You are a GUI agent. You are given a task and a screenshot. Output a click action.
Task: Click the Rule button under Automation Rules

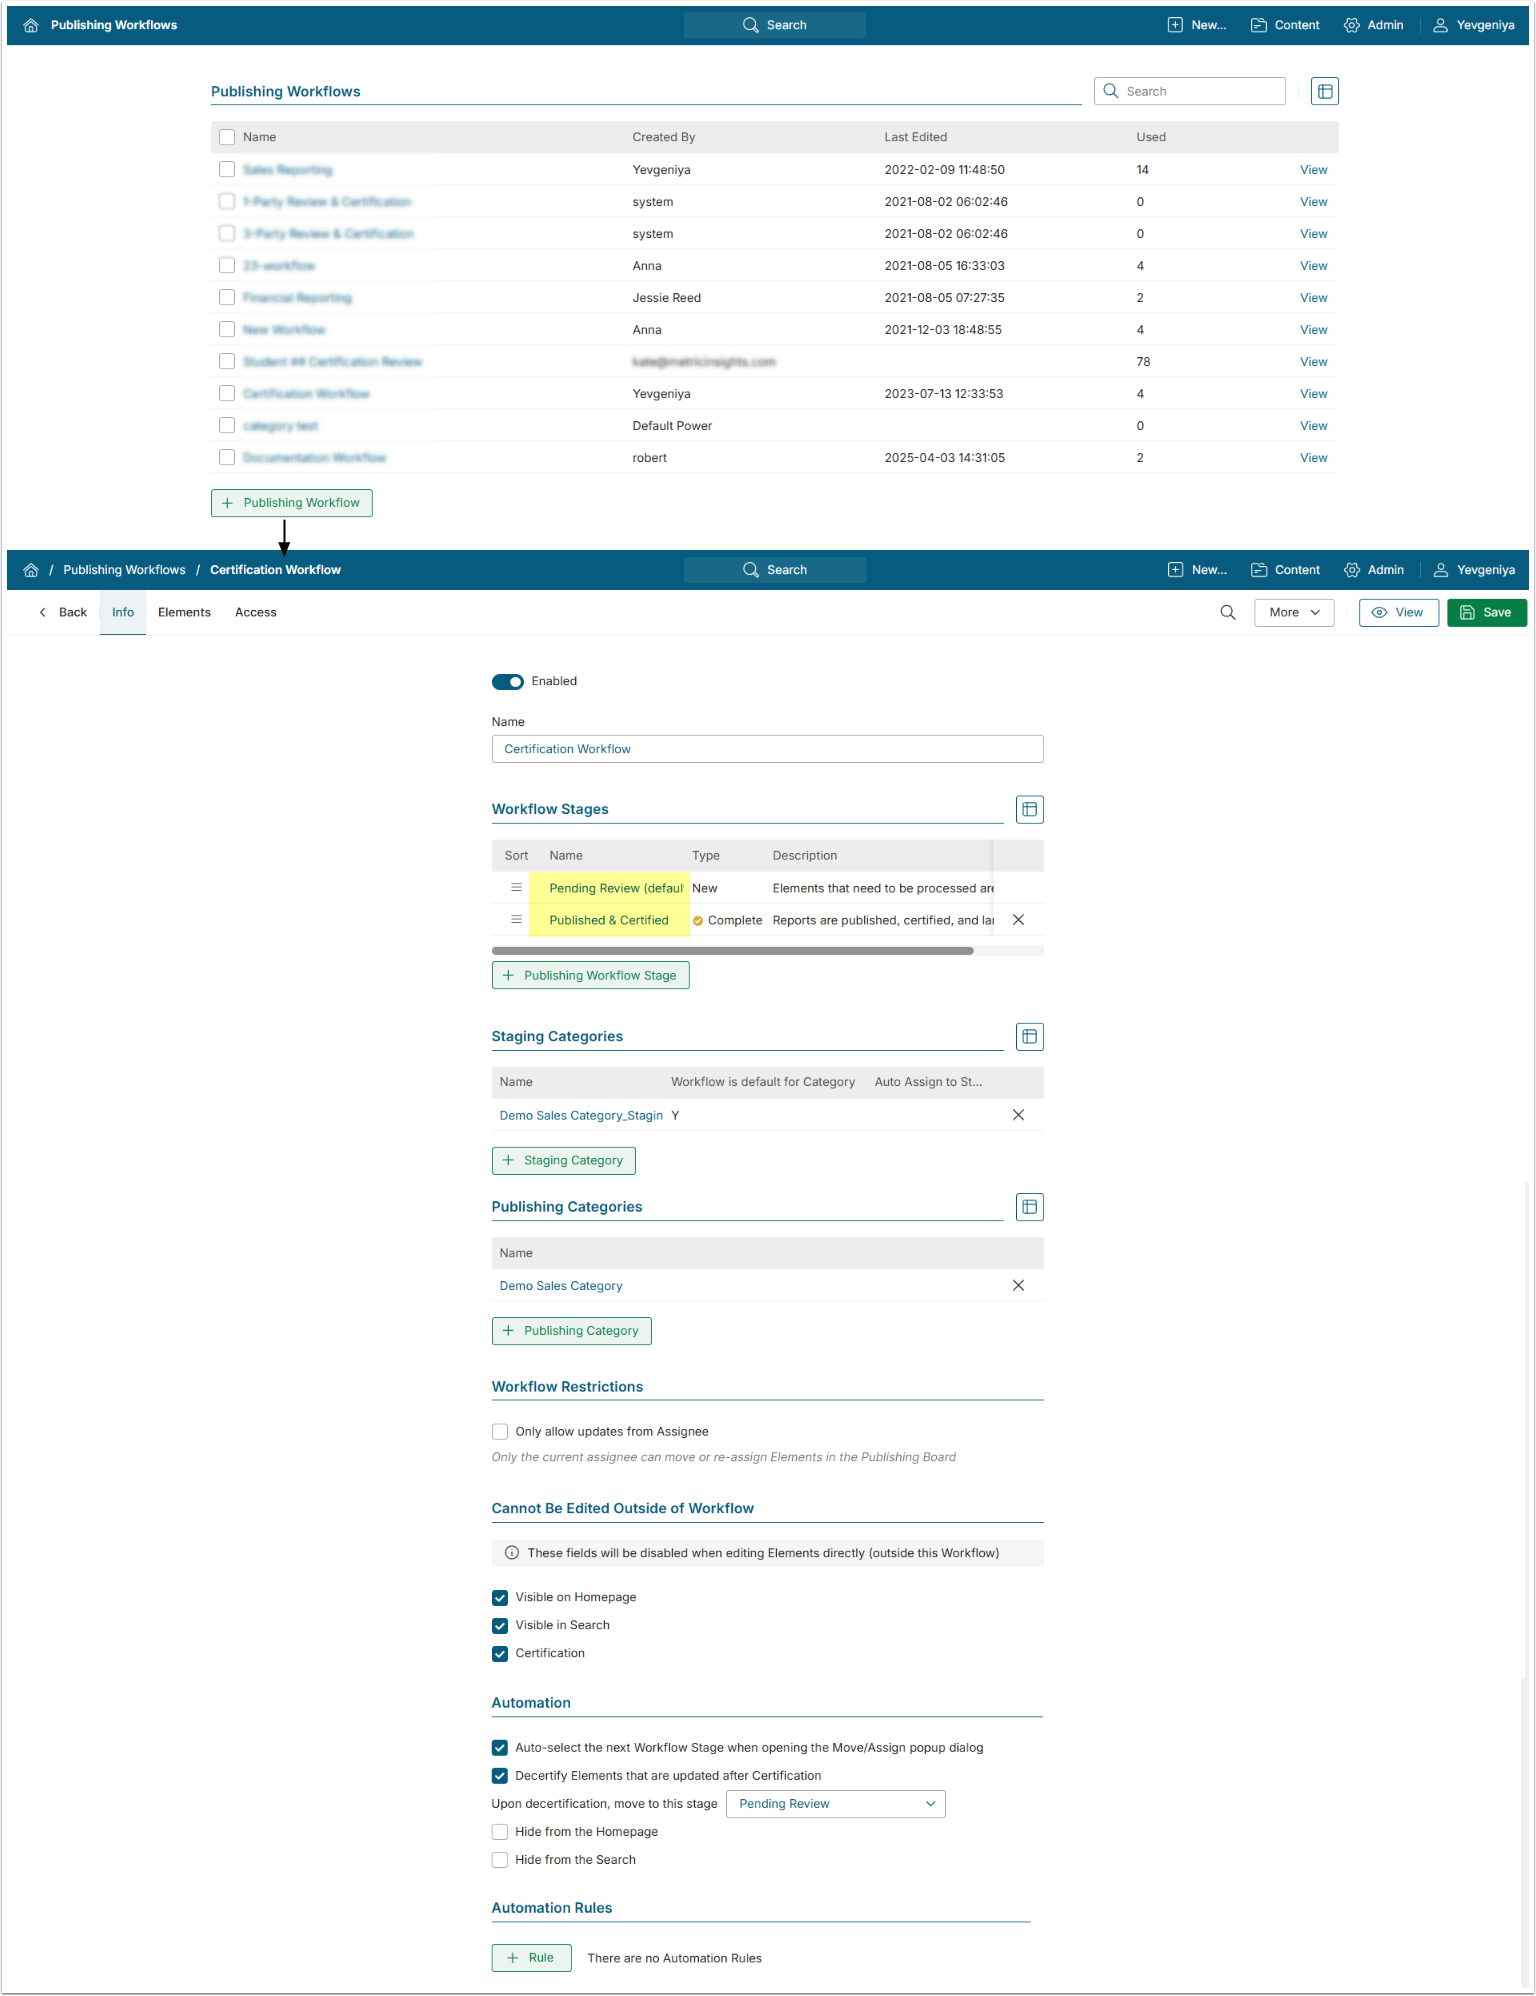[532, 1958]
